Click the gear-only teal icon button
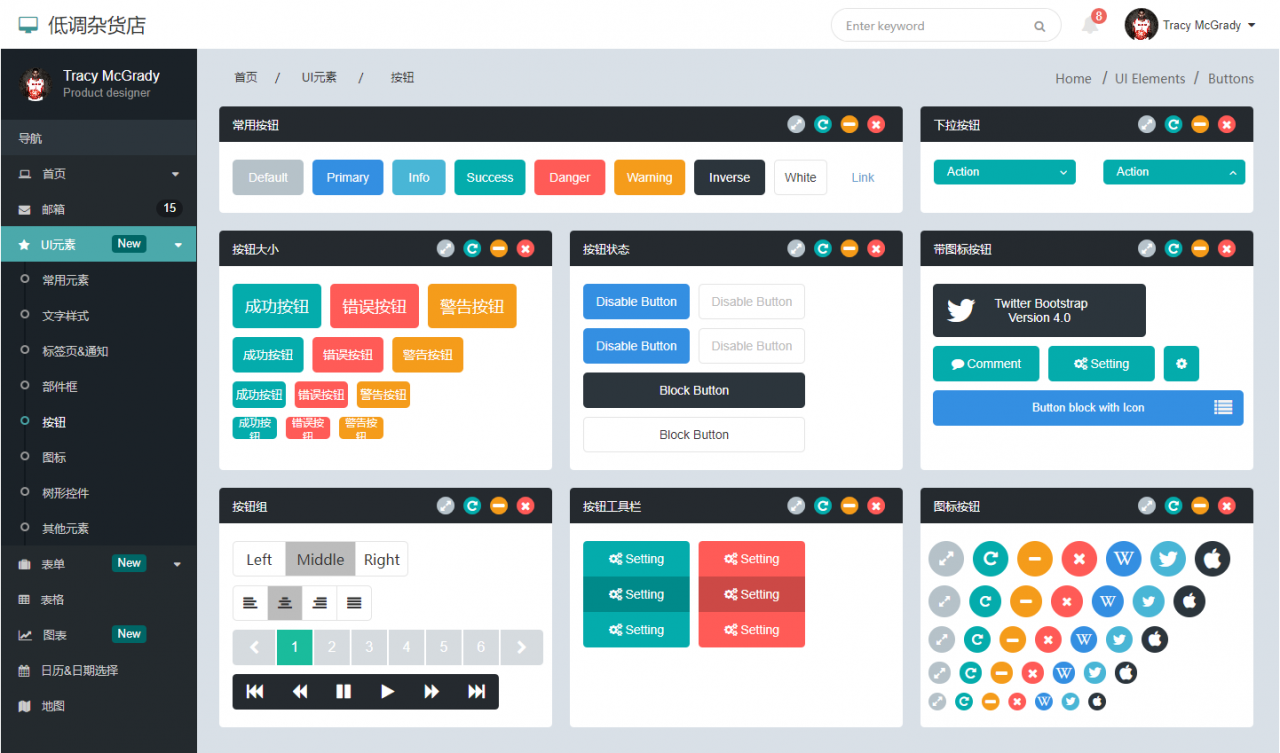 (1181, 364)
